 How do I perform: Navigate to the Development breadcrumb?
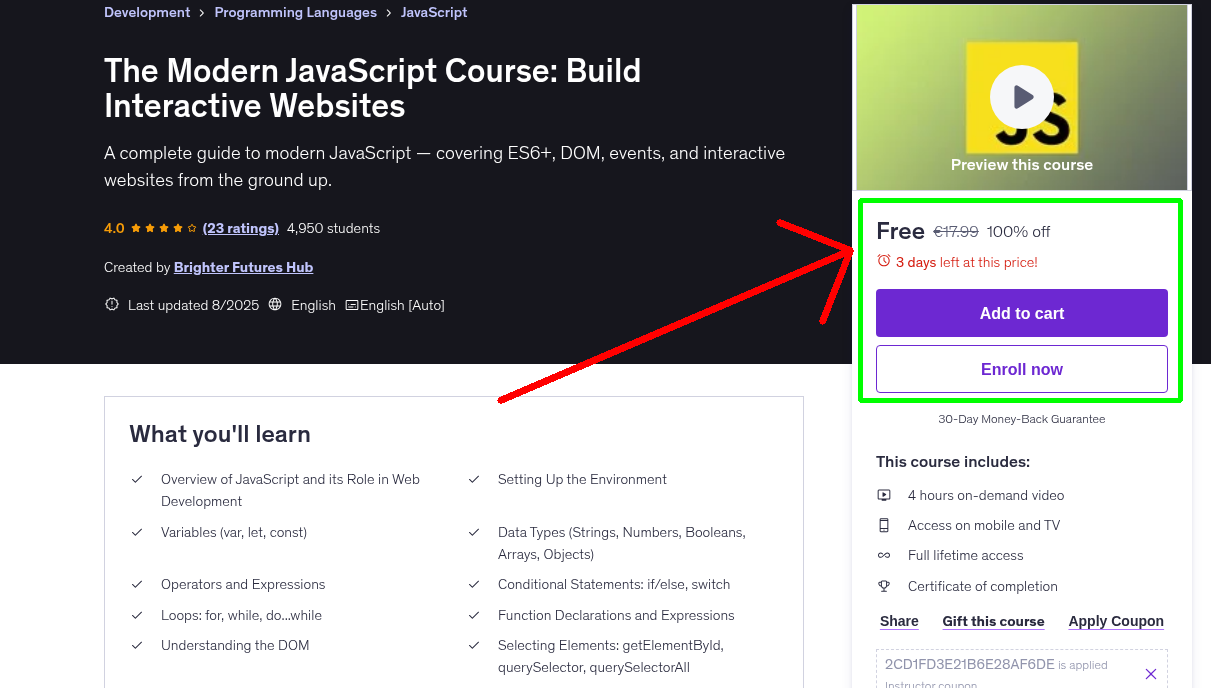pyautogui.click(x=146, y=12)
